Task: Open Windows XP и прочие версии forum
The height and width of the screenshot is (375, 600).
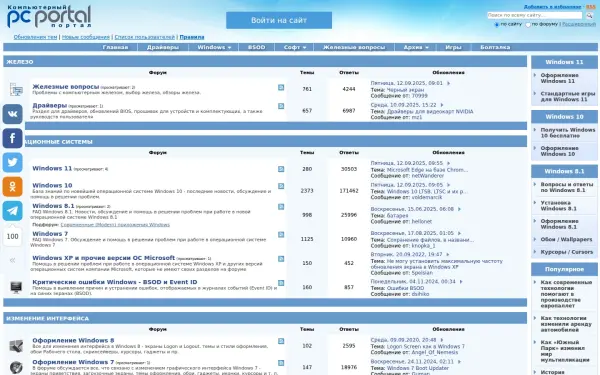Action: [103, 258]
